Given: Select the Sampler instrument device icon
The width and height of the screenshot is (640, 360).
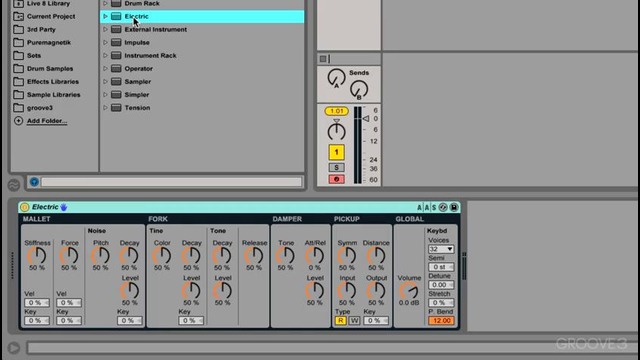Looking at the screenshot, I should pyautogui.click(x=116, y=82).
